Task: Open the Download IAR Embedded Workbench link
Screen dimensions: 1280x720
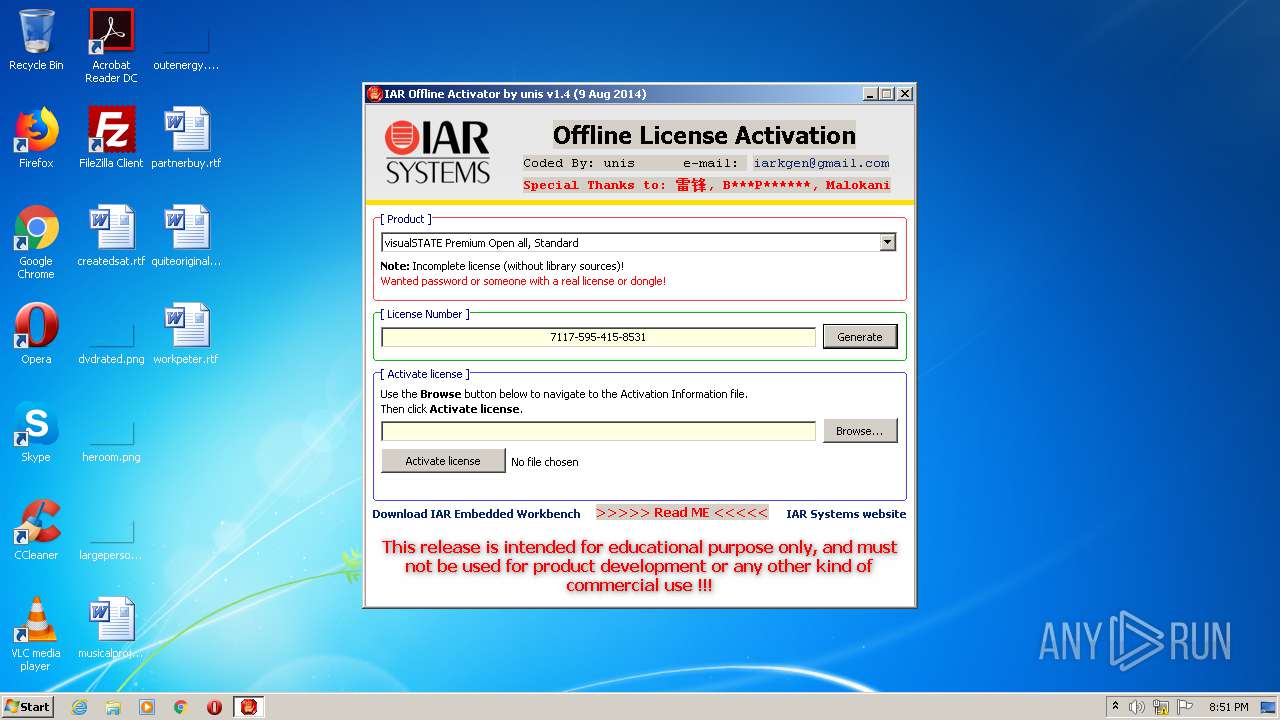Action: (476, 514)
